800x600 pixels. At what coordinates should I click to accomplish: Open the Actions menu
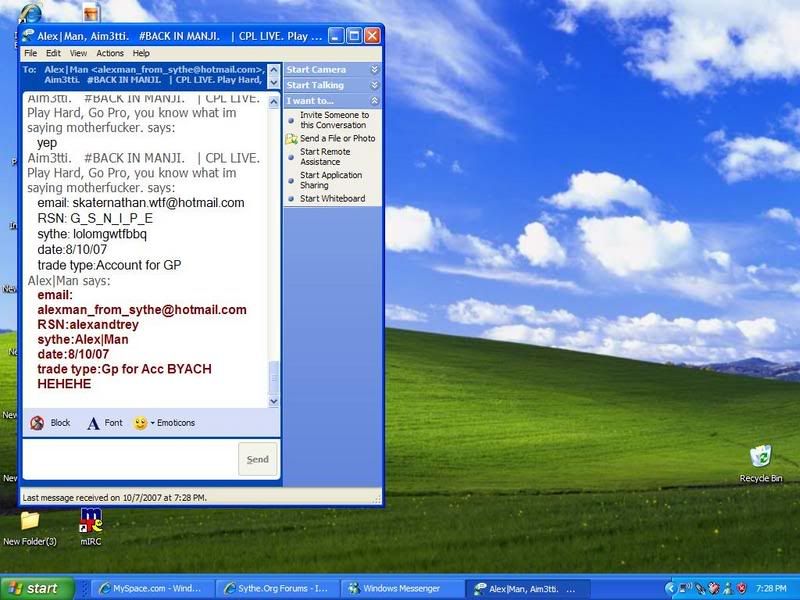[110, 53]
